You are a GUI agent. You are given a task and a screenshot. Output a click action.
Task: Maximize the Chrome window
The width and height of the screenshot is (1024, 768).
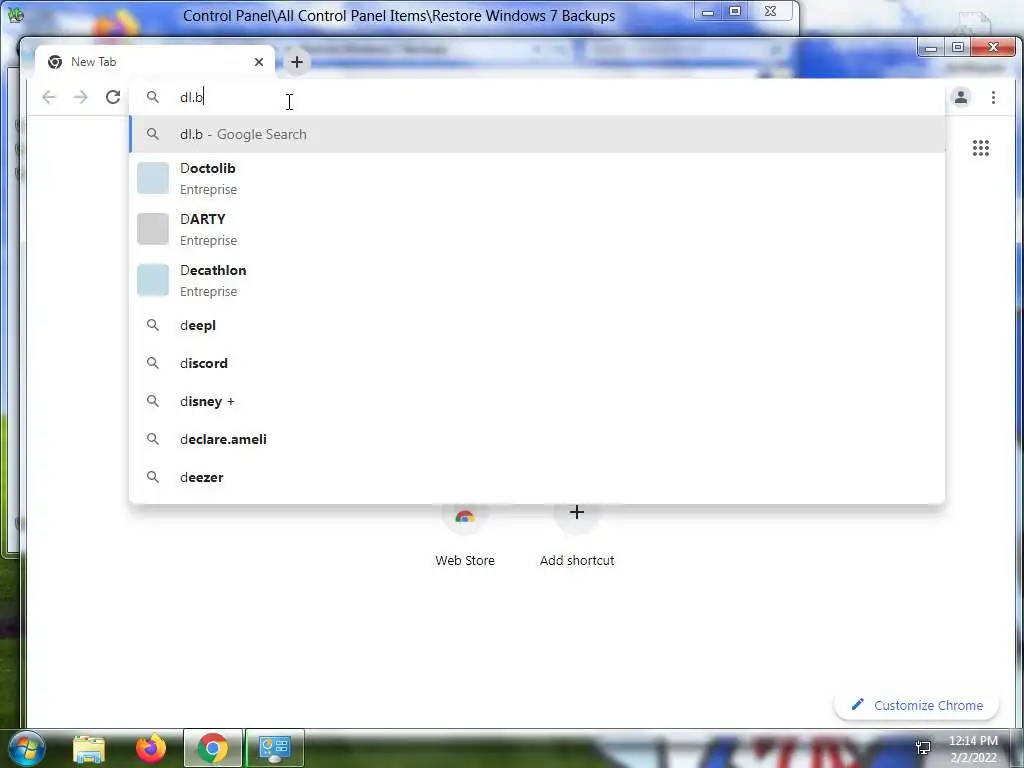point(957,47)
